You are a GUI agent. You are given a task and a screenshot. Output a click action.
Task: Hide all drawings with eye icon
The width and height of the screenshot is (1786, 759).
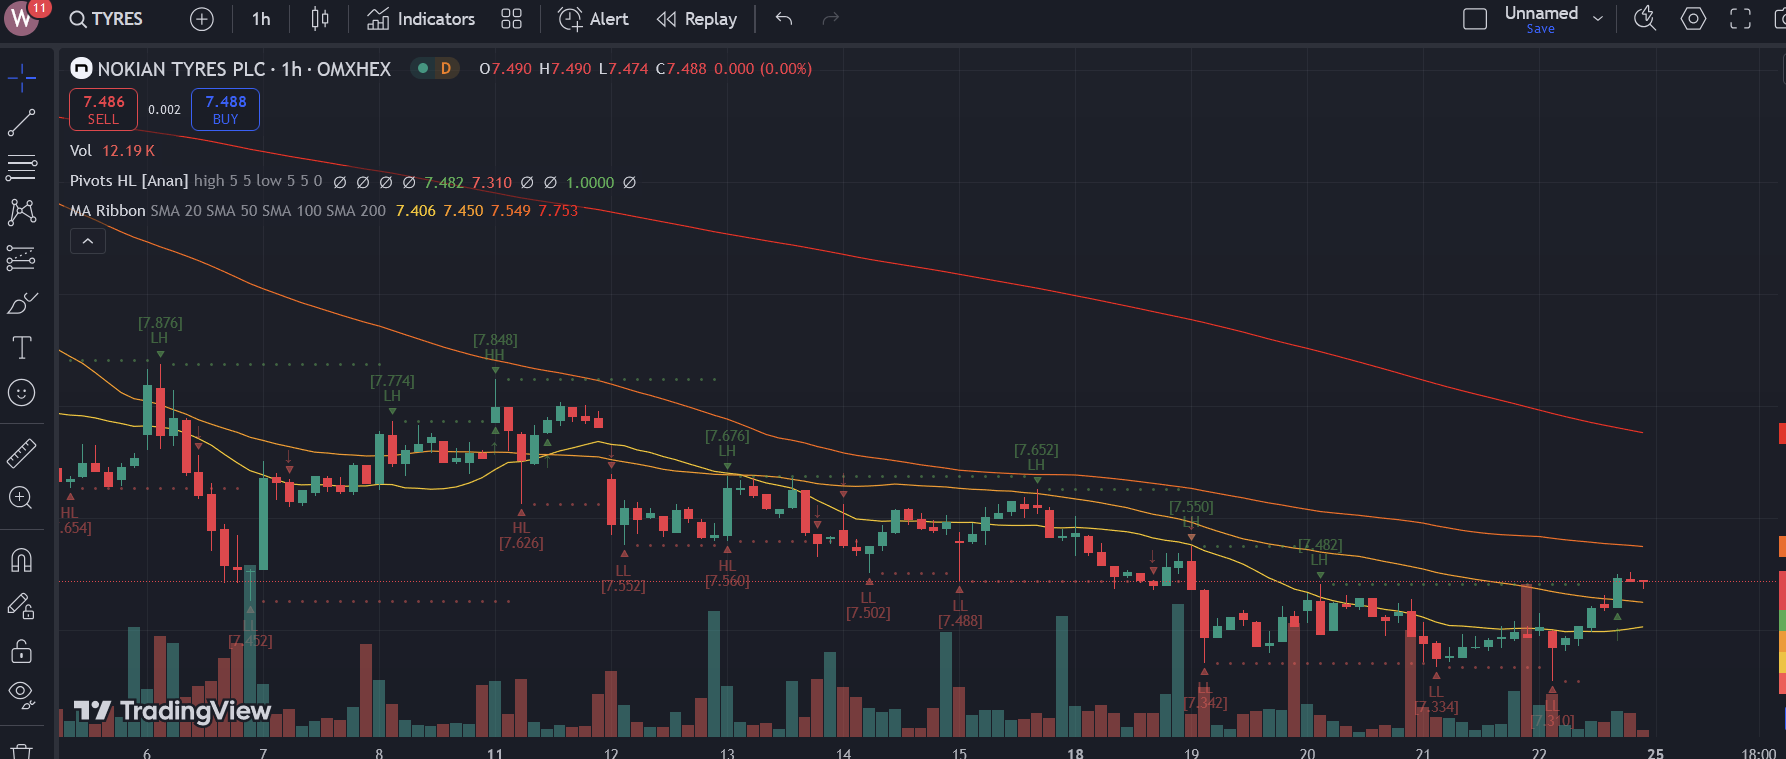coord(22,694)
